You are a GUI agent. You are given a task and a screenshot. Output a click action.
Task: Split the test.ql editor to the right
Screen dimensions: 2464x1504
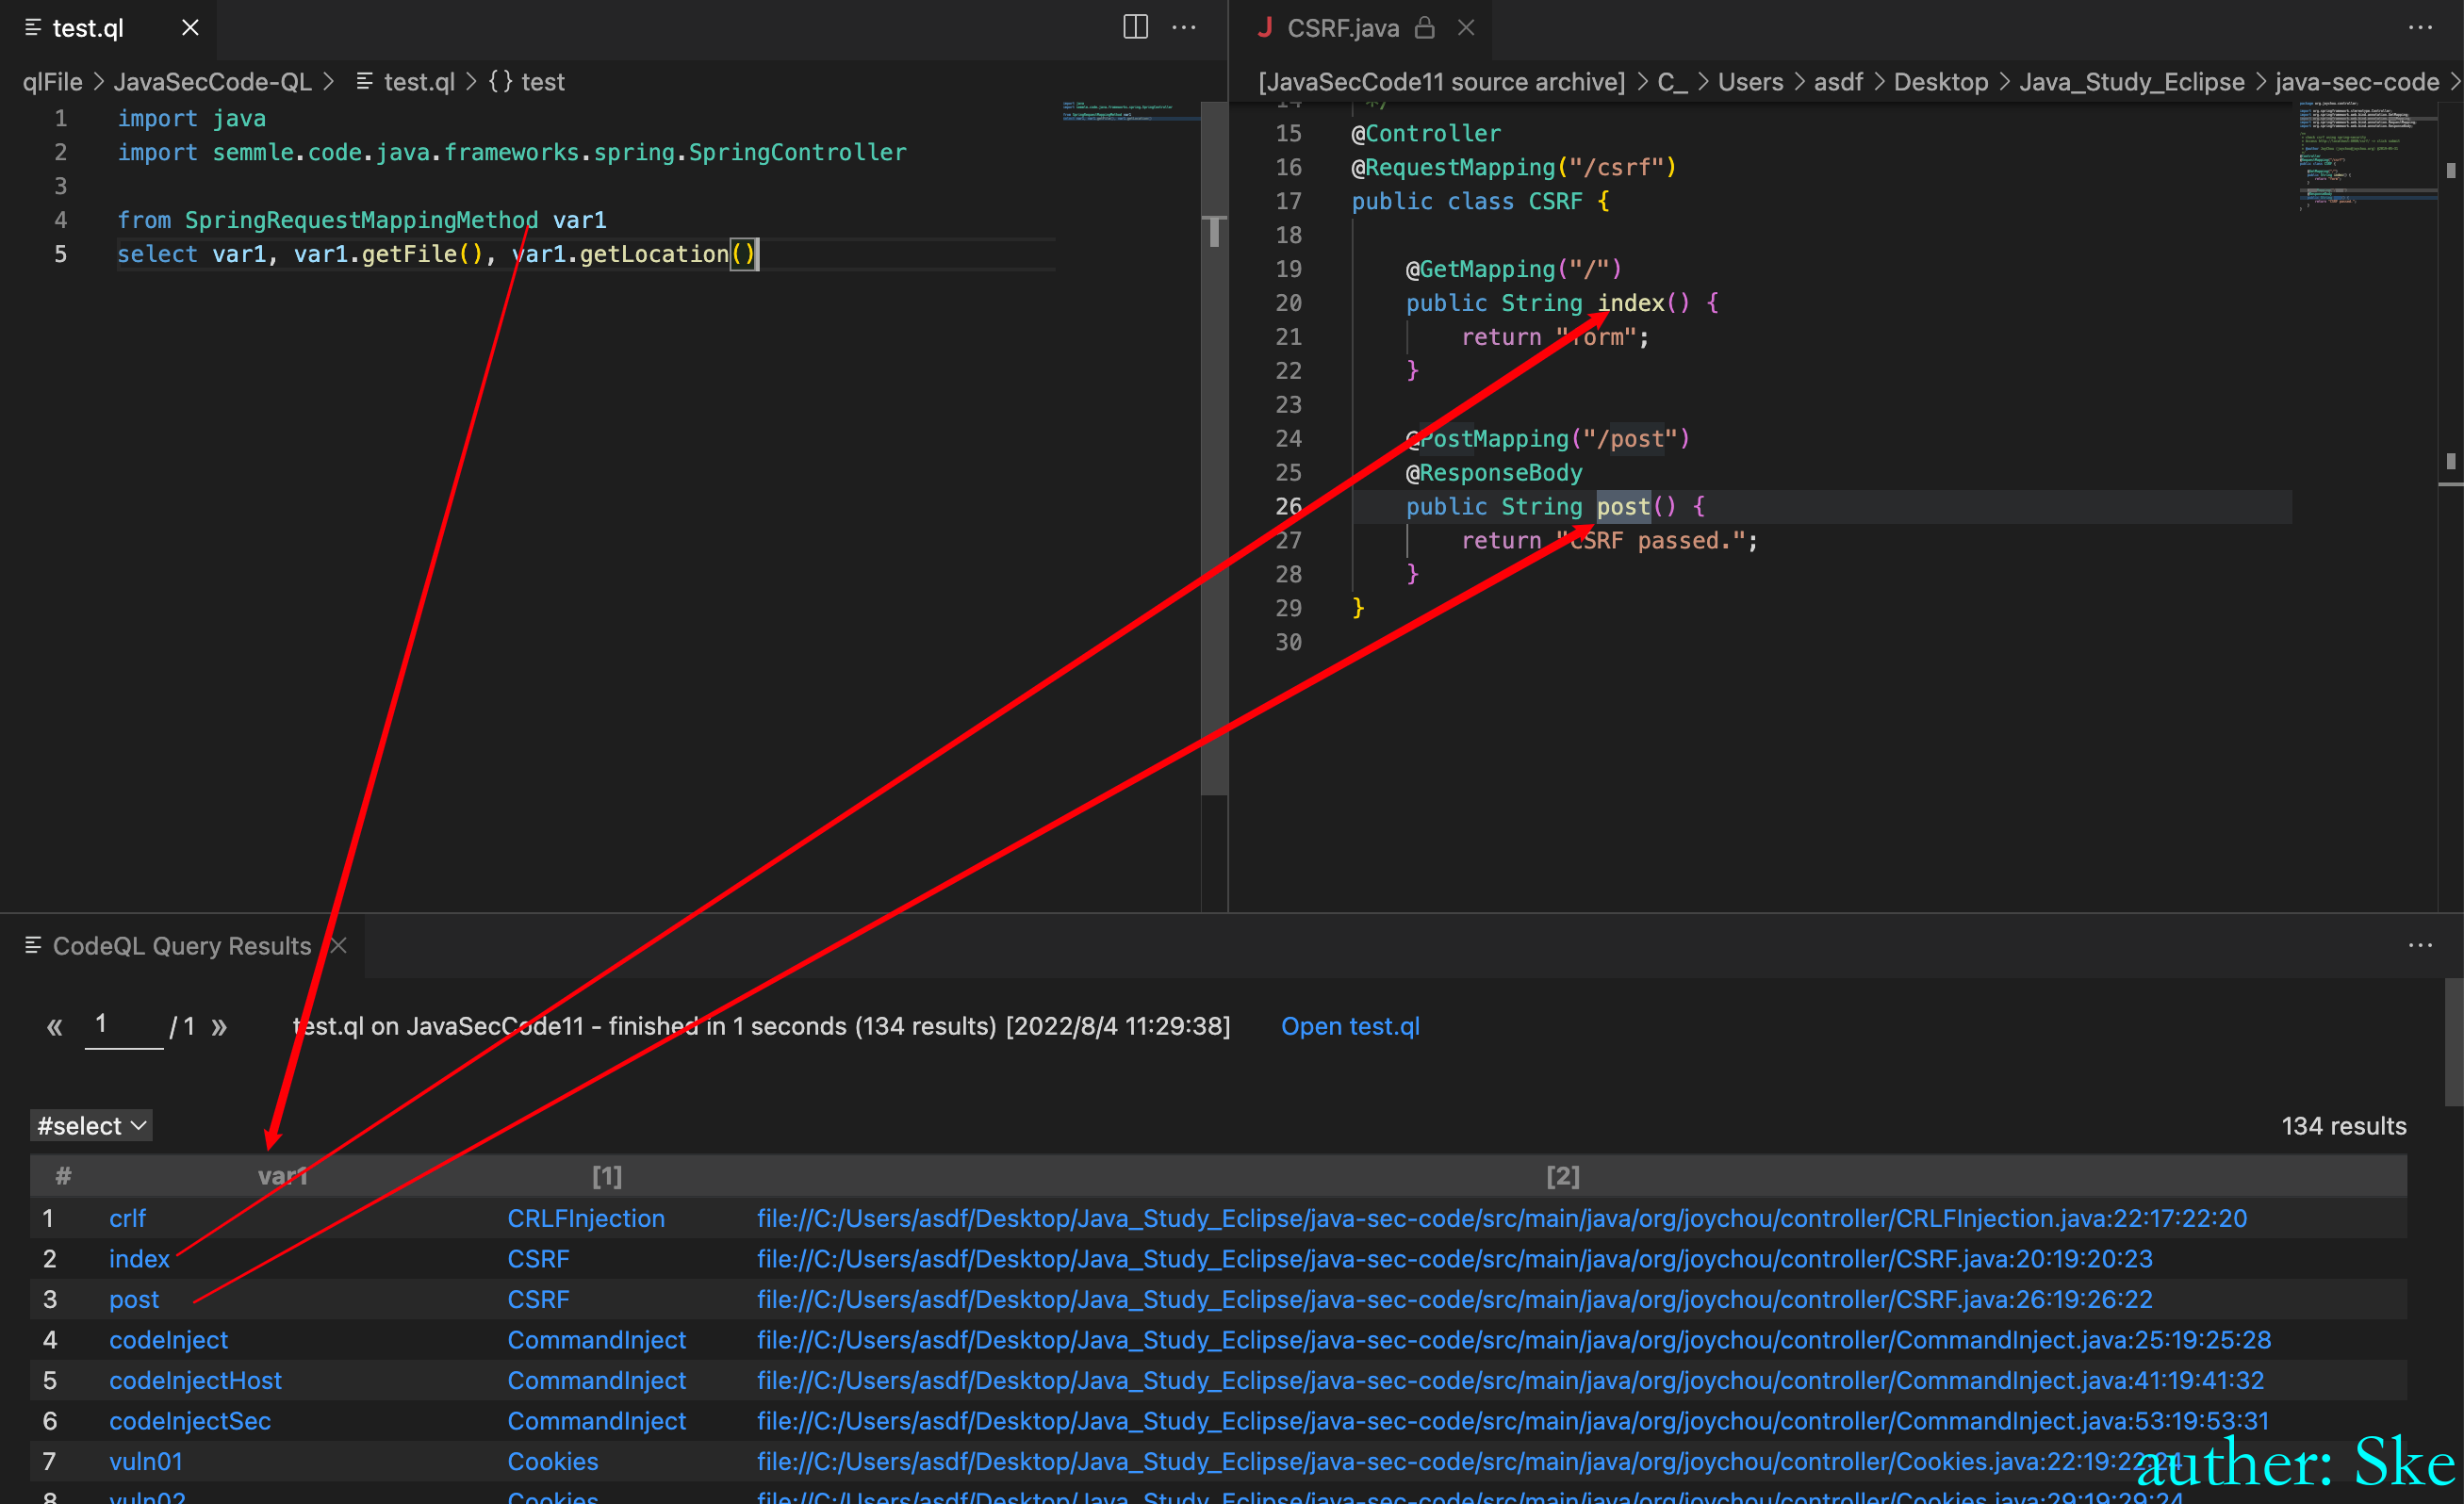1135,28
